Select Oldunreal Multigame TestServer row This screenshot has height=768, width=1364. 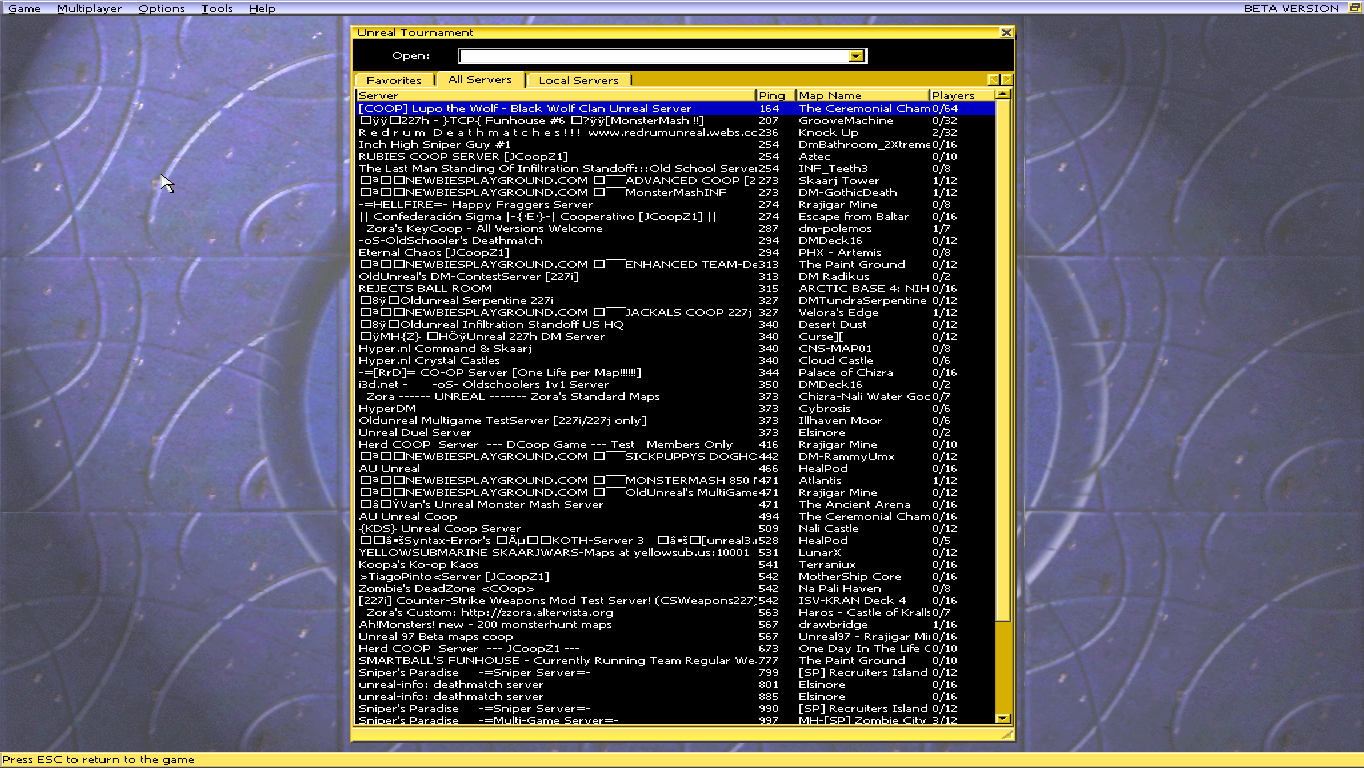tap(676, 420)
